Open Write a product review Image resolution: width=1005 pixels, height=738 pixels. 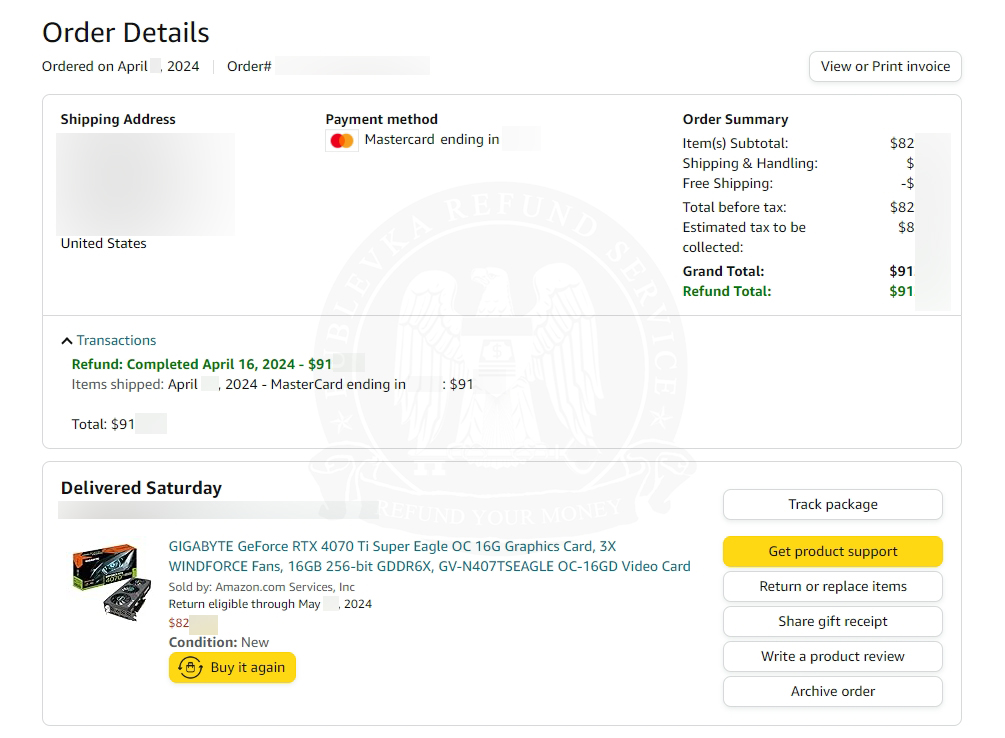[833, 657]
